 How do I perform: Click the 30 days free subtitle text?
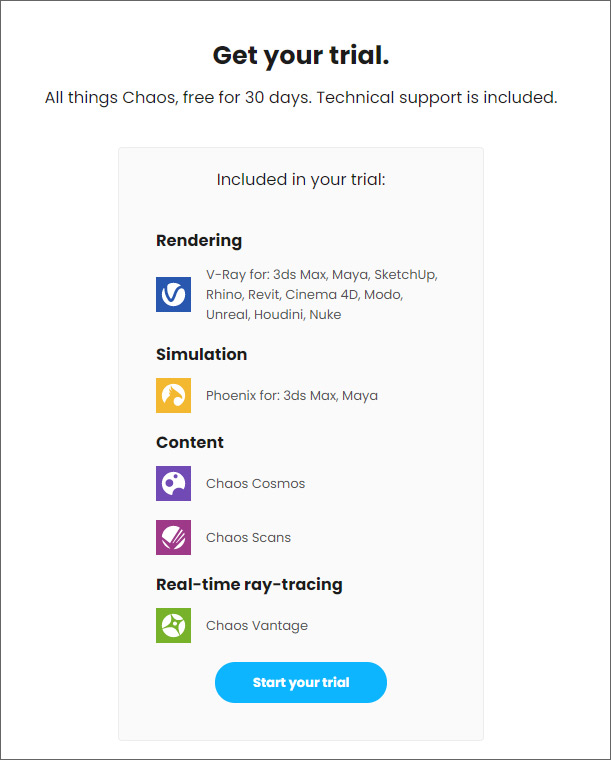tap(301, 98)
